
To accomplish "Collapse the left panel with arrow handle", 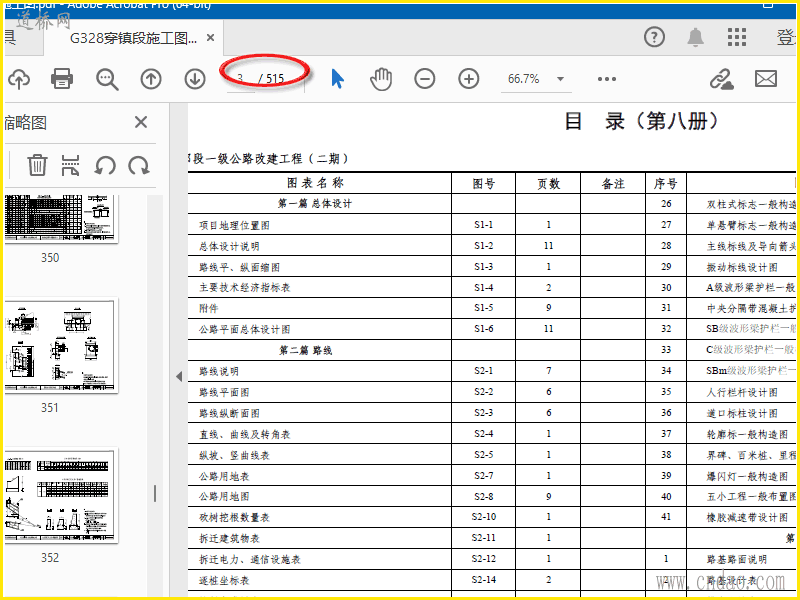I will click(179, 377).
